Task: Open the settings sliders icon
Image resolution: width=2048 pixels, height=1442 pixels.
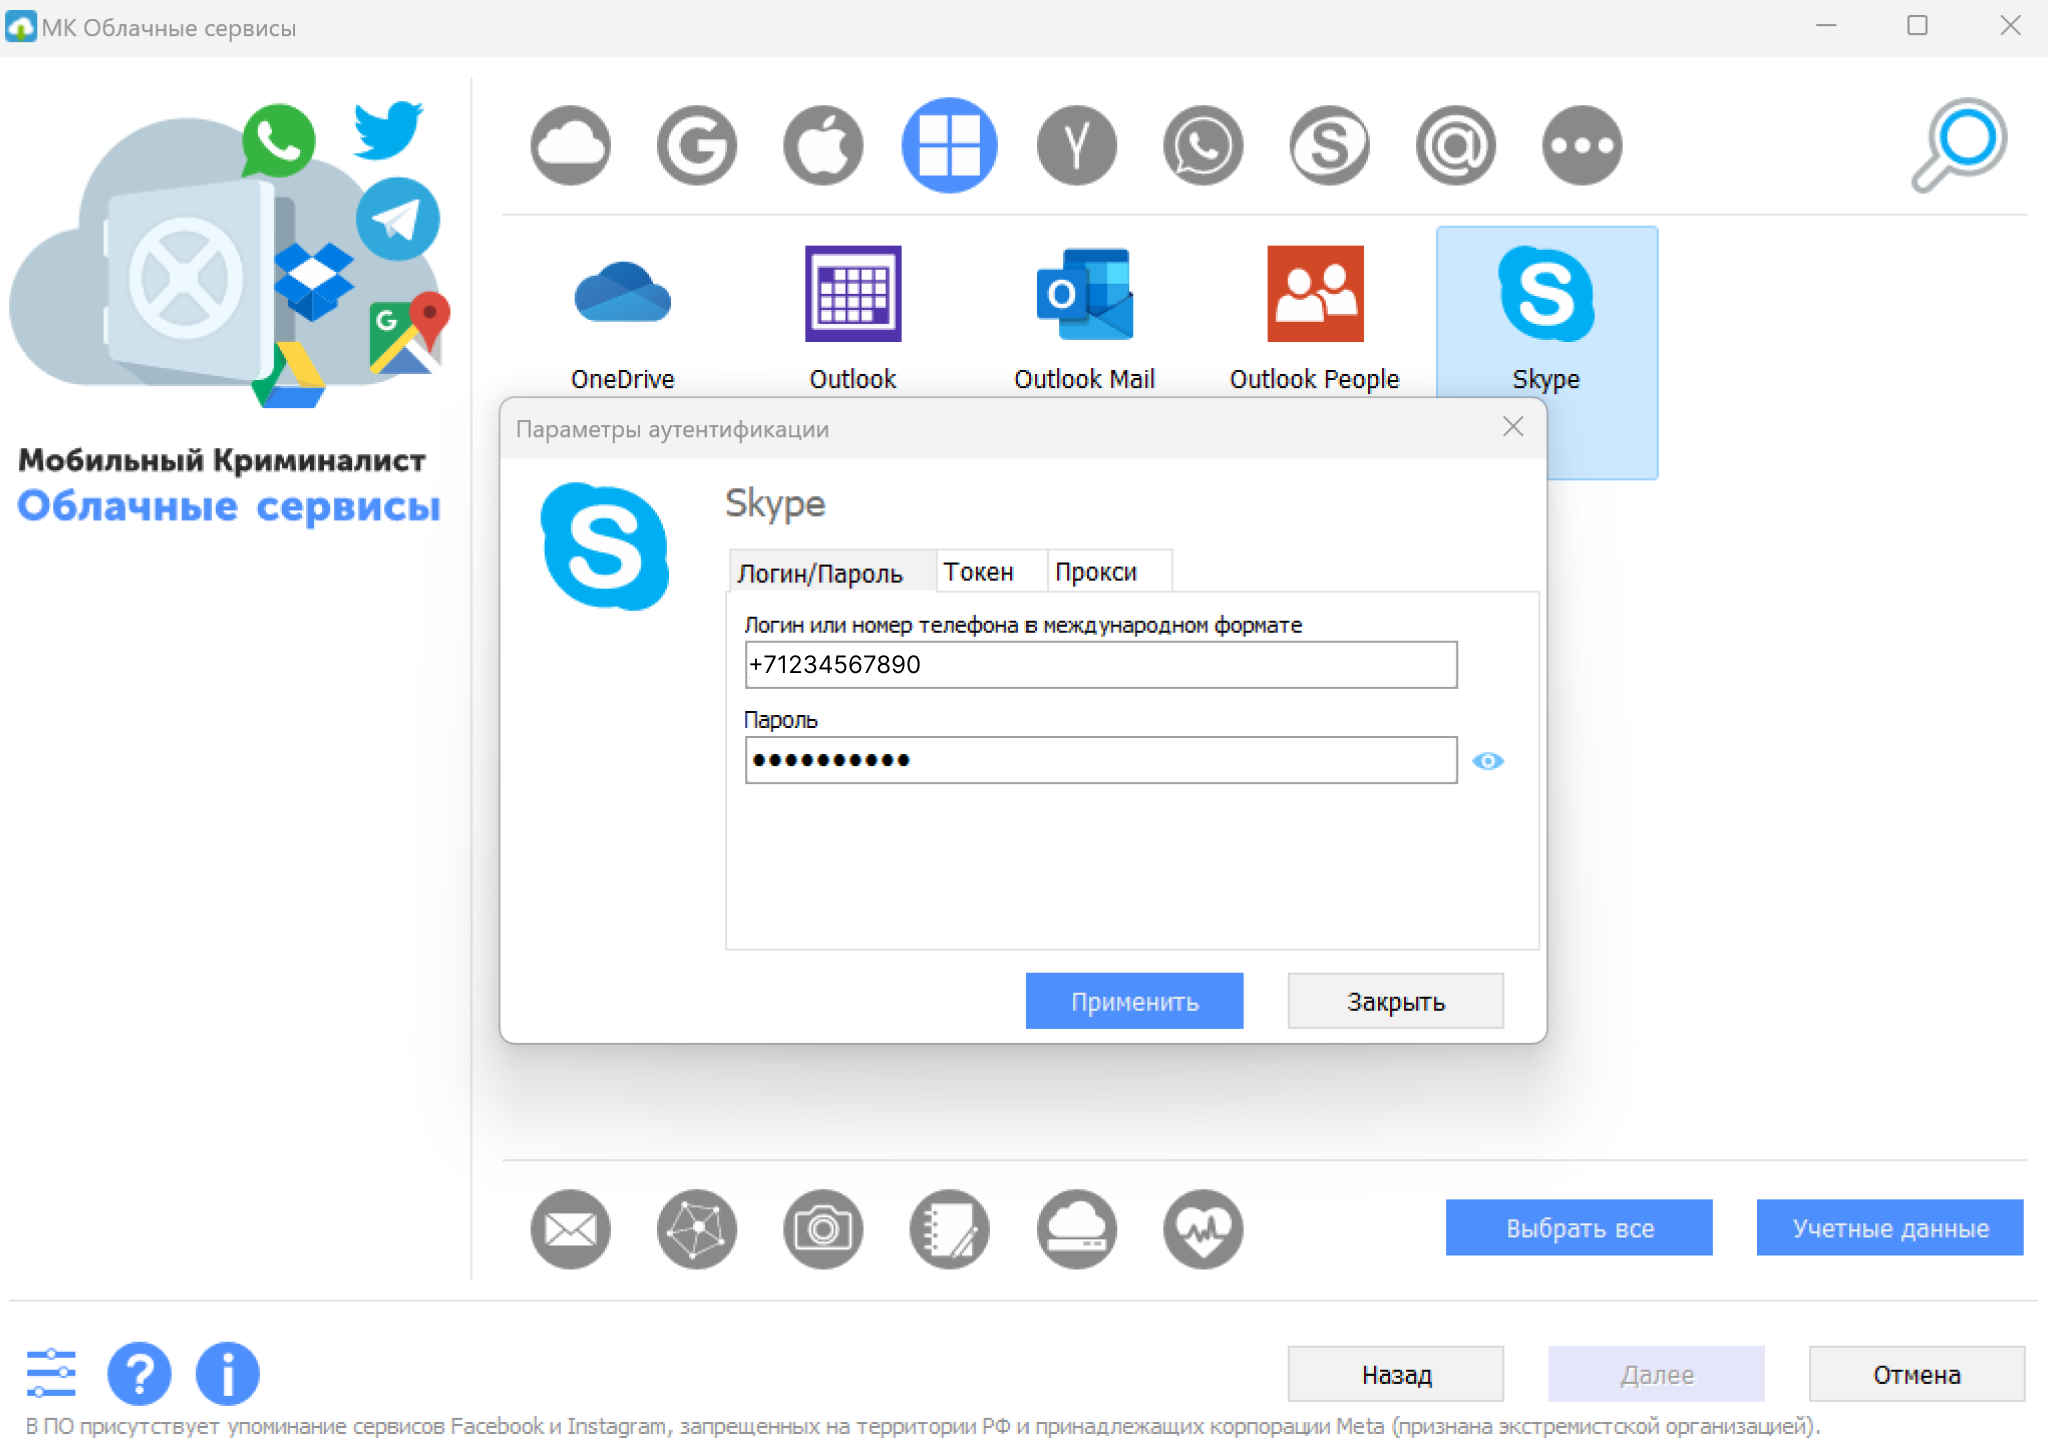Action: (51, 1373)
